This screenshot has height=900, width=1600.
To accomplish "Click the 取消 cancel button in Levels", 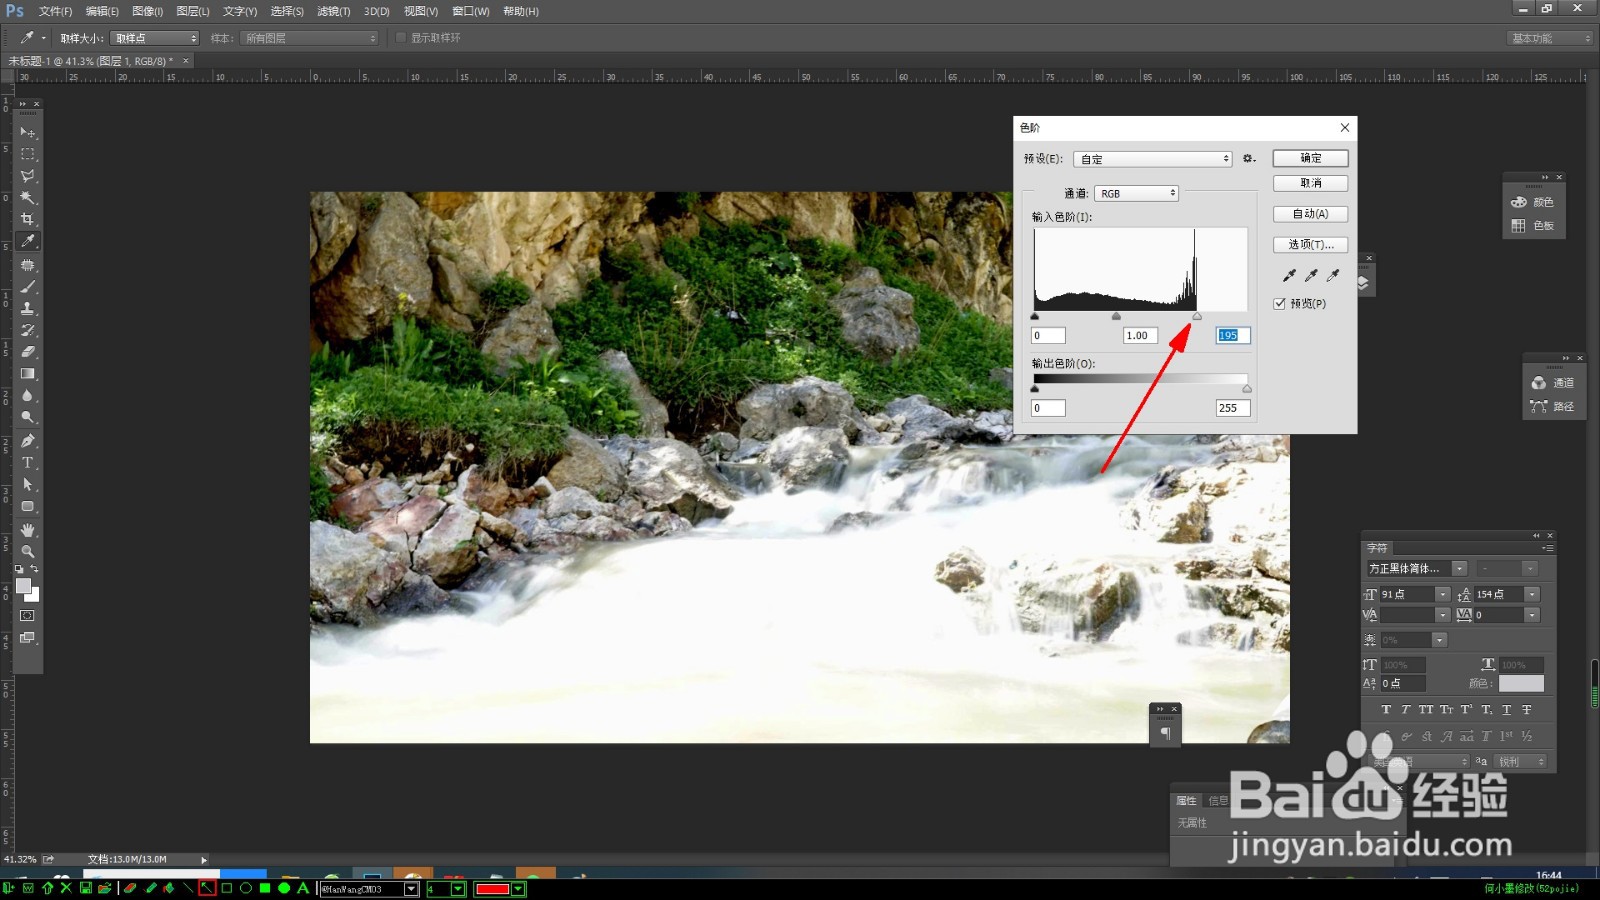I will 1311,184.
